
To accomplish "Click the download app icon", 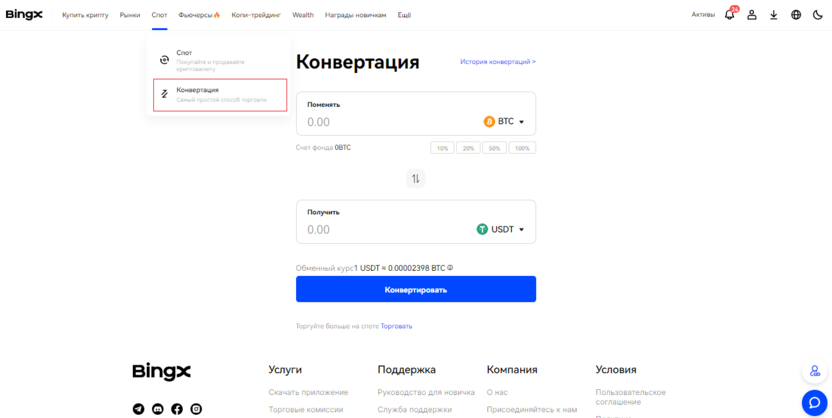I will 773,15.
